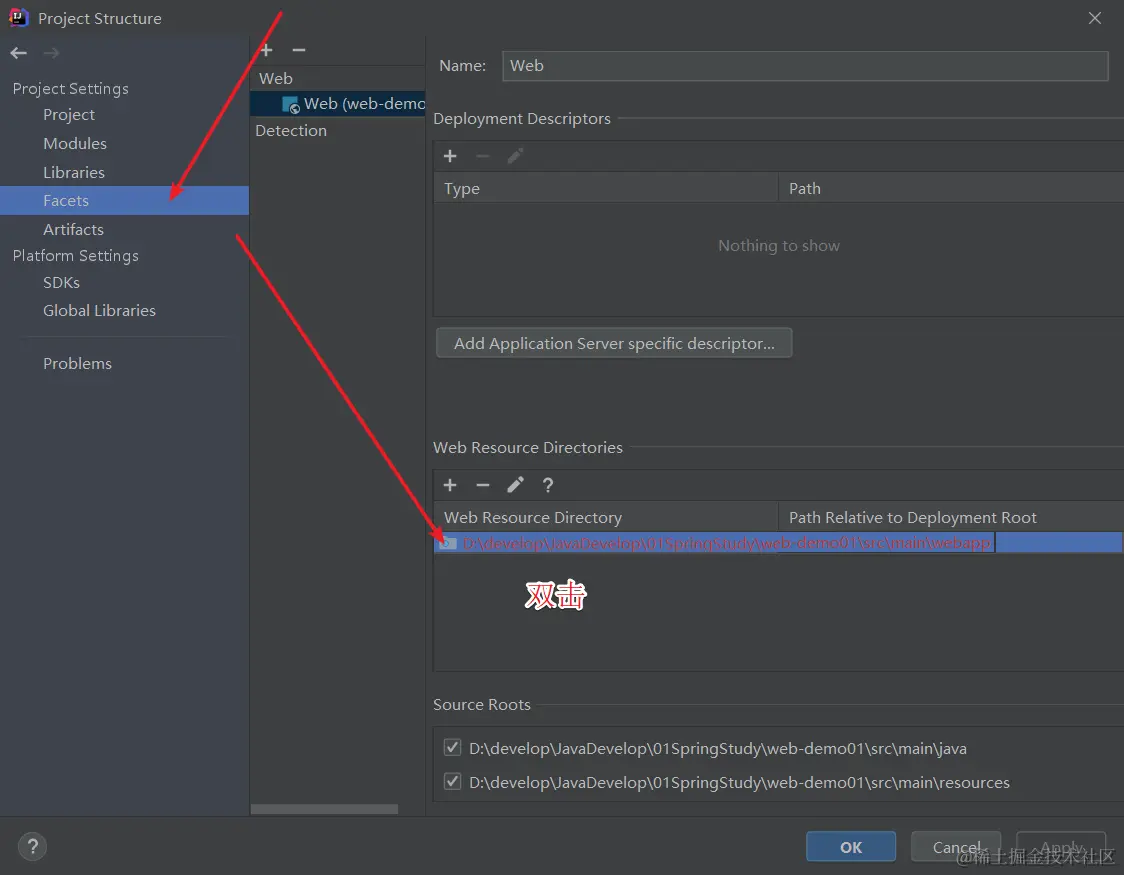Remove a deployment descriptor with the minus icon
This screenshot has width=1124, height=875.
click(483, 156)
